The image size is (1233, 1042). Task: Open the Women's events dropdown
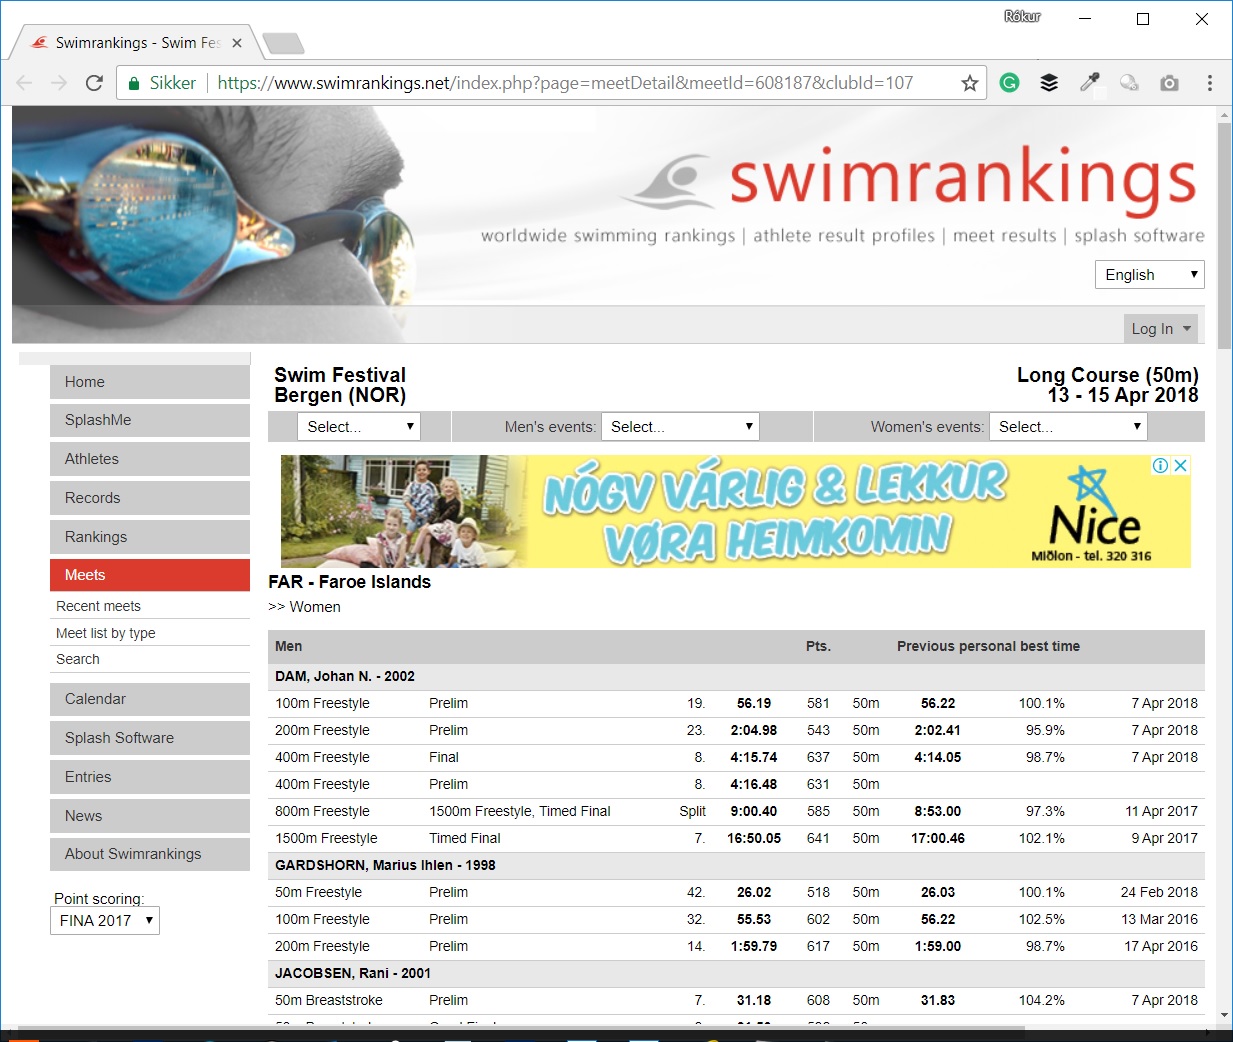tap(1068, 427)
